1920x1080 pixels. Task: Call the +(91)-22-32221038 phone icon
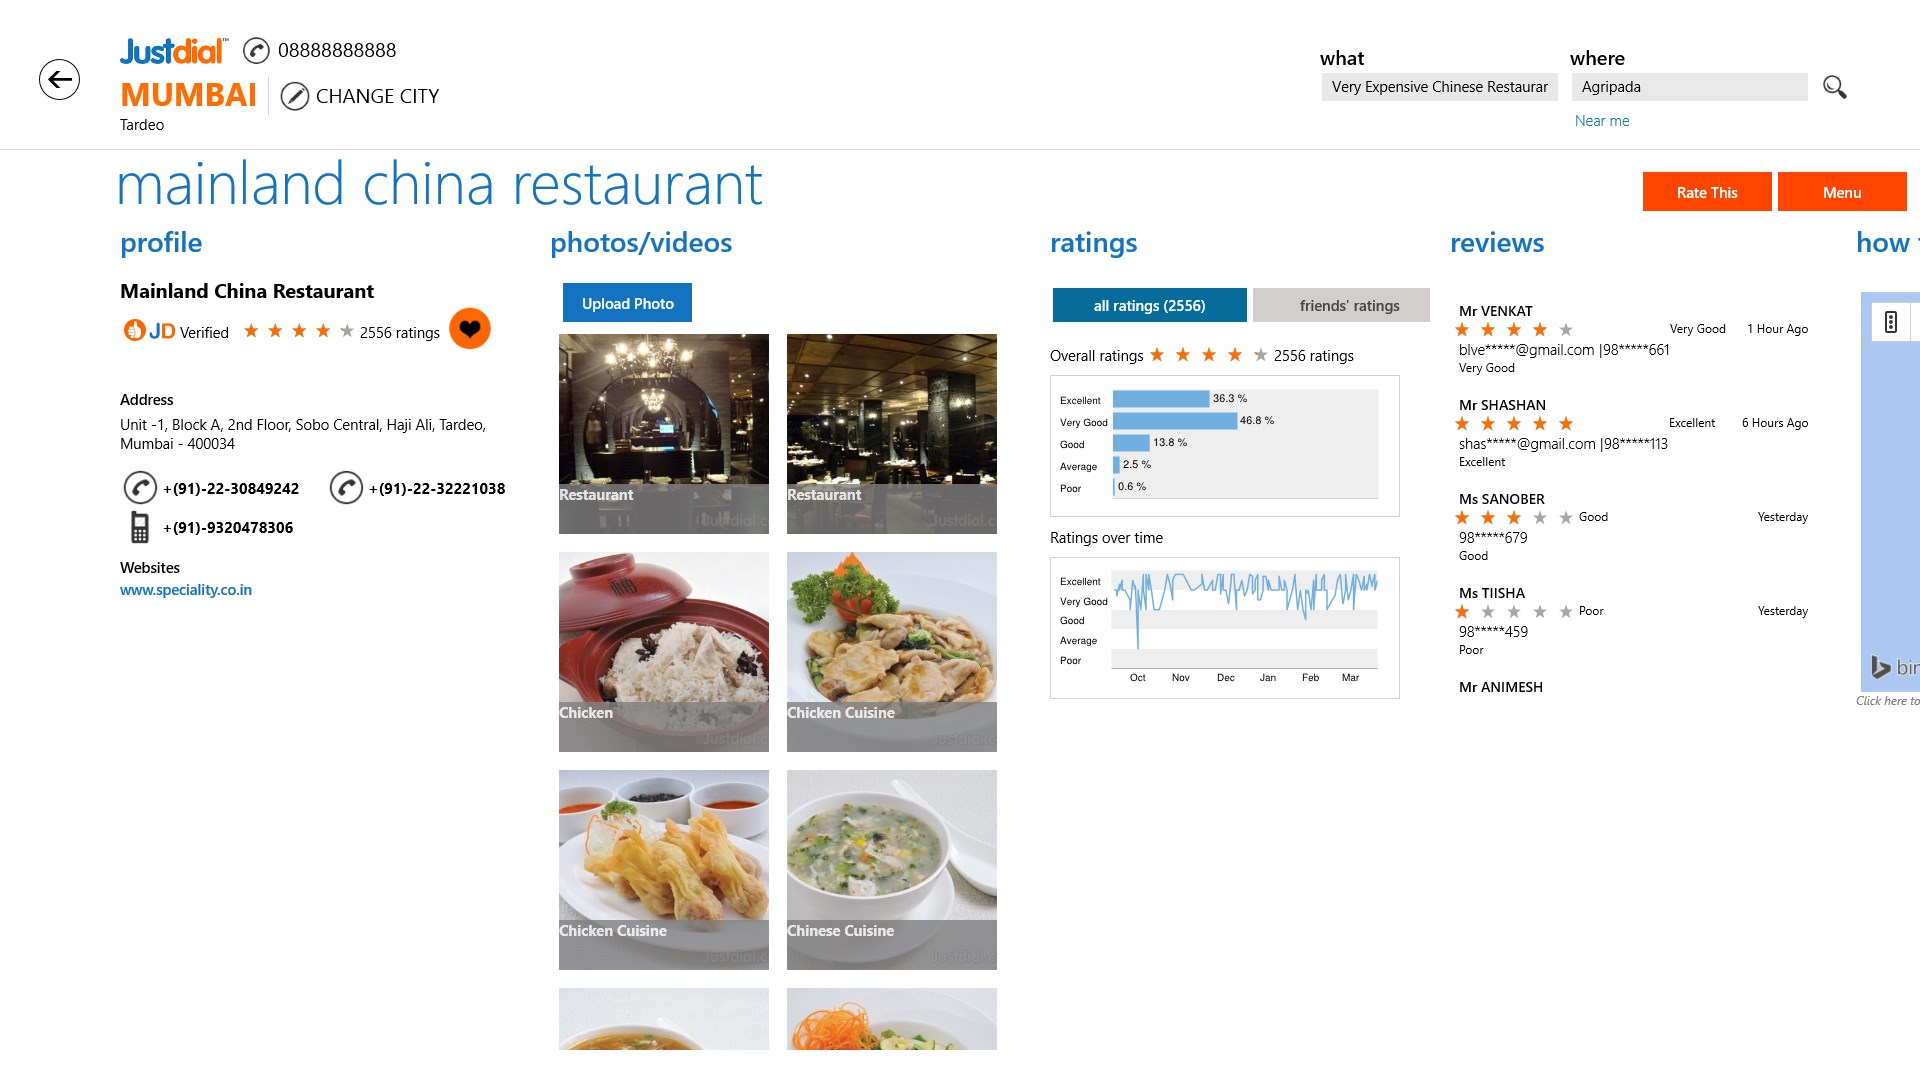click(346, 487)
